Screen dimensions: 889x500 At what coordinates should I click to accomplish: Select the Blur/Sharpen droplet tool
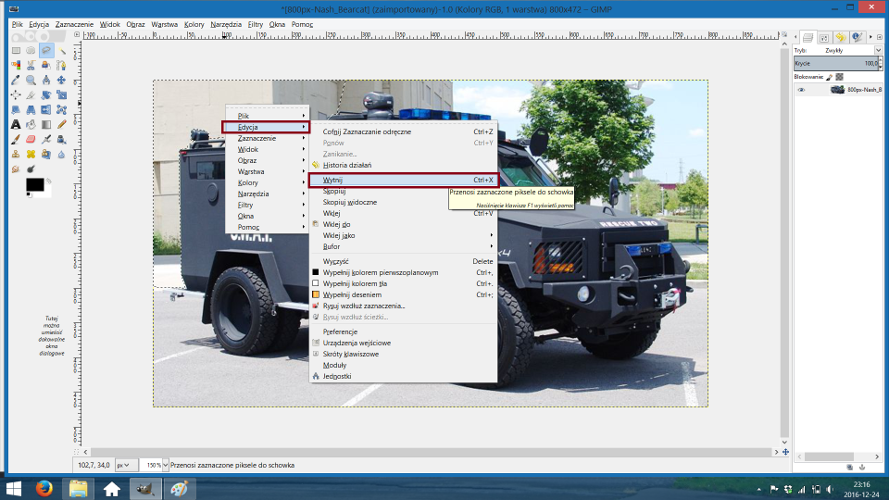[61, 154]
